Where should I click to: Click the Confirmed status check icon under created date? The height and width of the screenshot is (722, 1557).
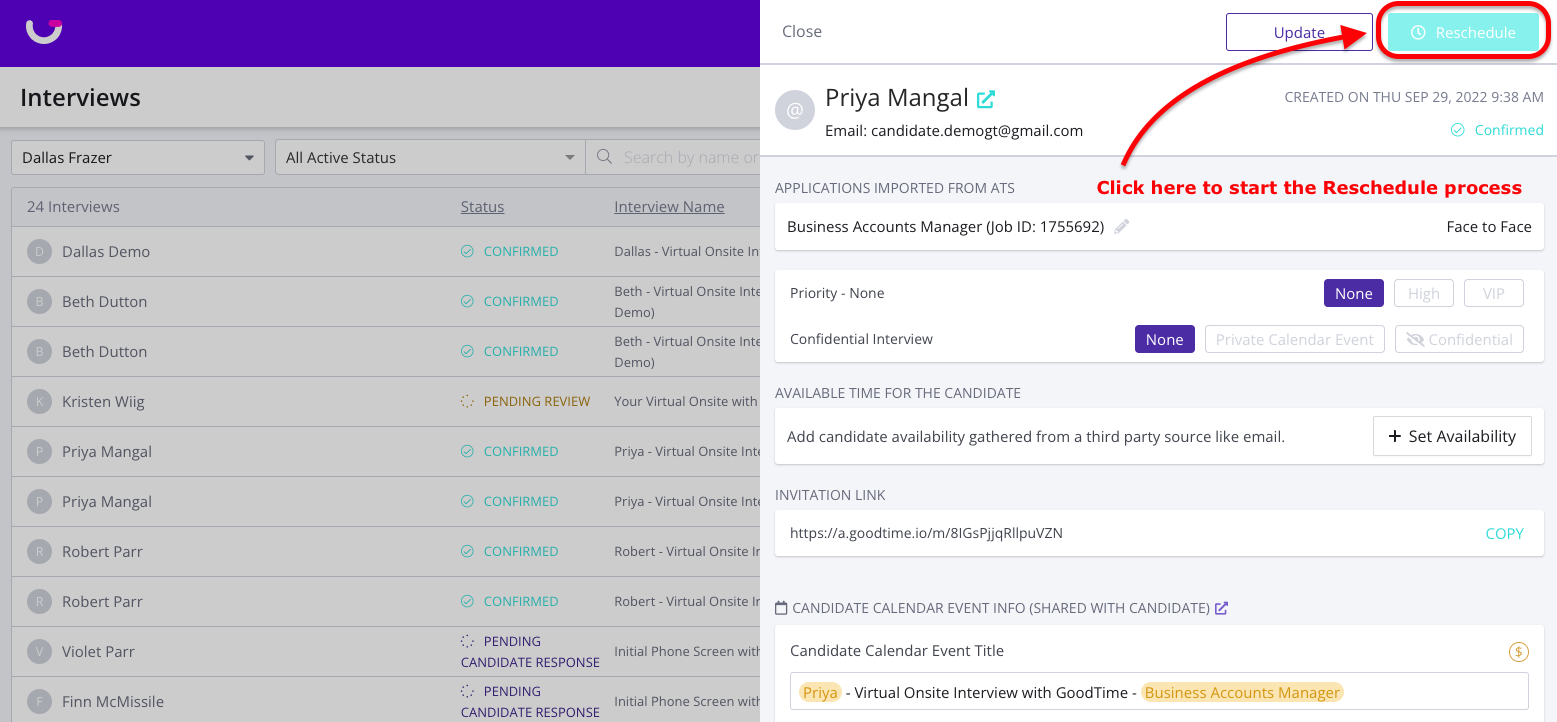pyautogui.click(x=1458, y=130)
